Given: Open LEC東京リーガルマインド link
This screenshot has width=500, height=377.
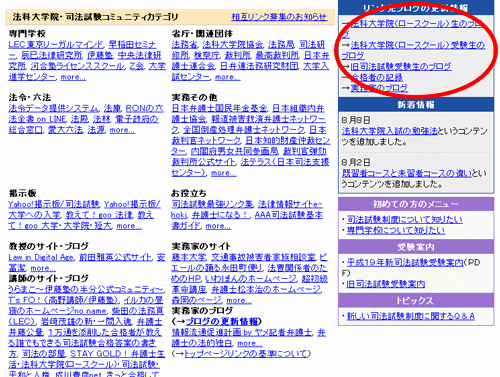Looking at the screenshot, I should tap(56, 45).
